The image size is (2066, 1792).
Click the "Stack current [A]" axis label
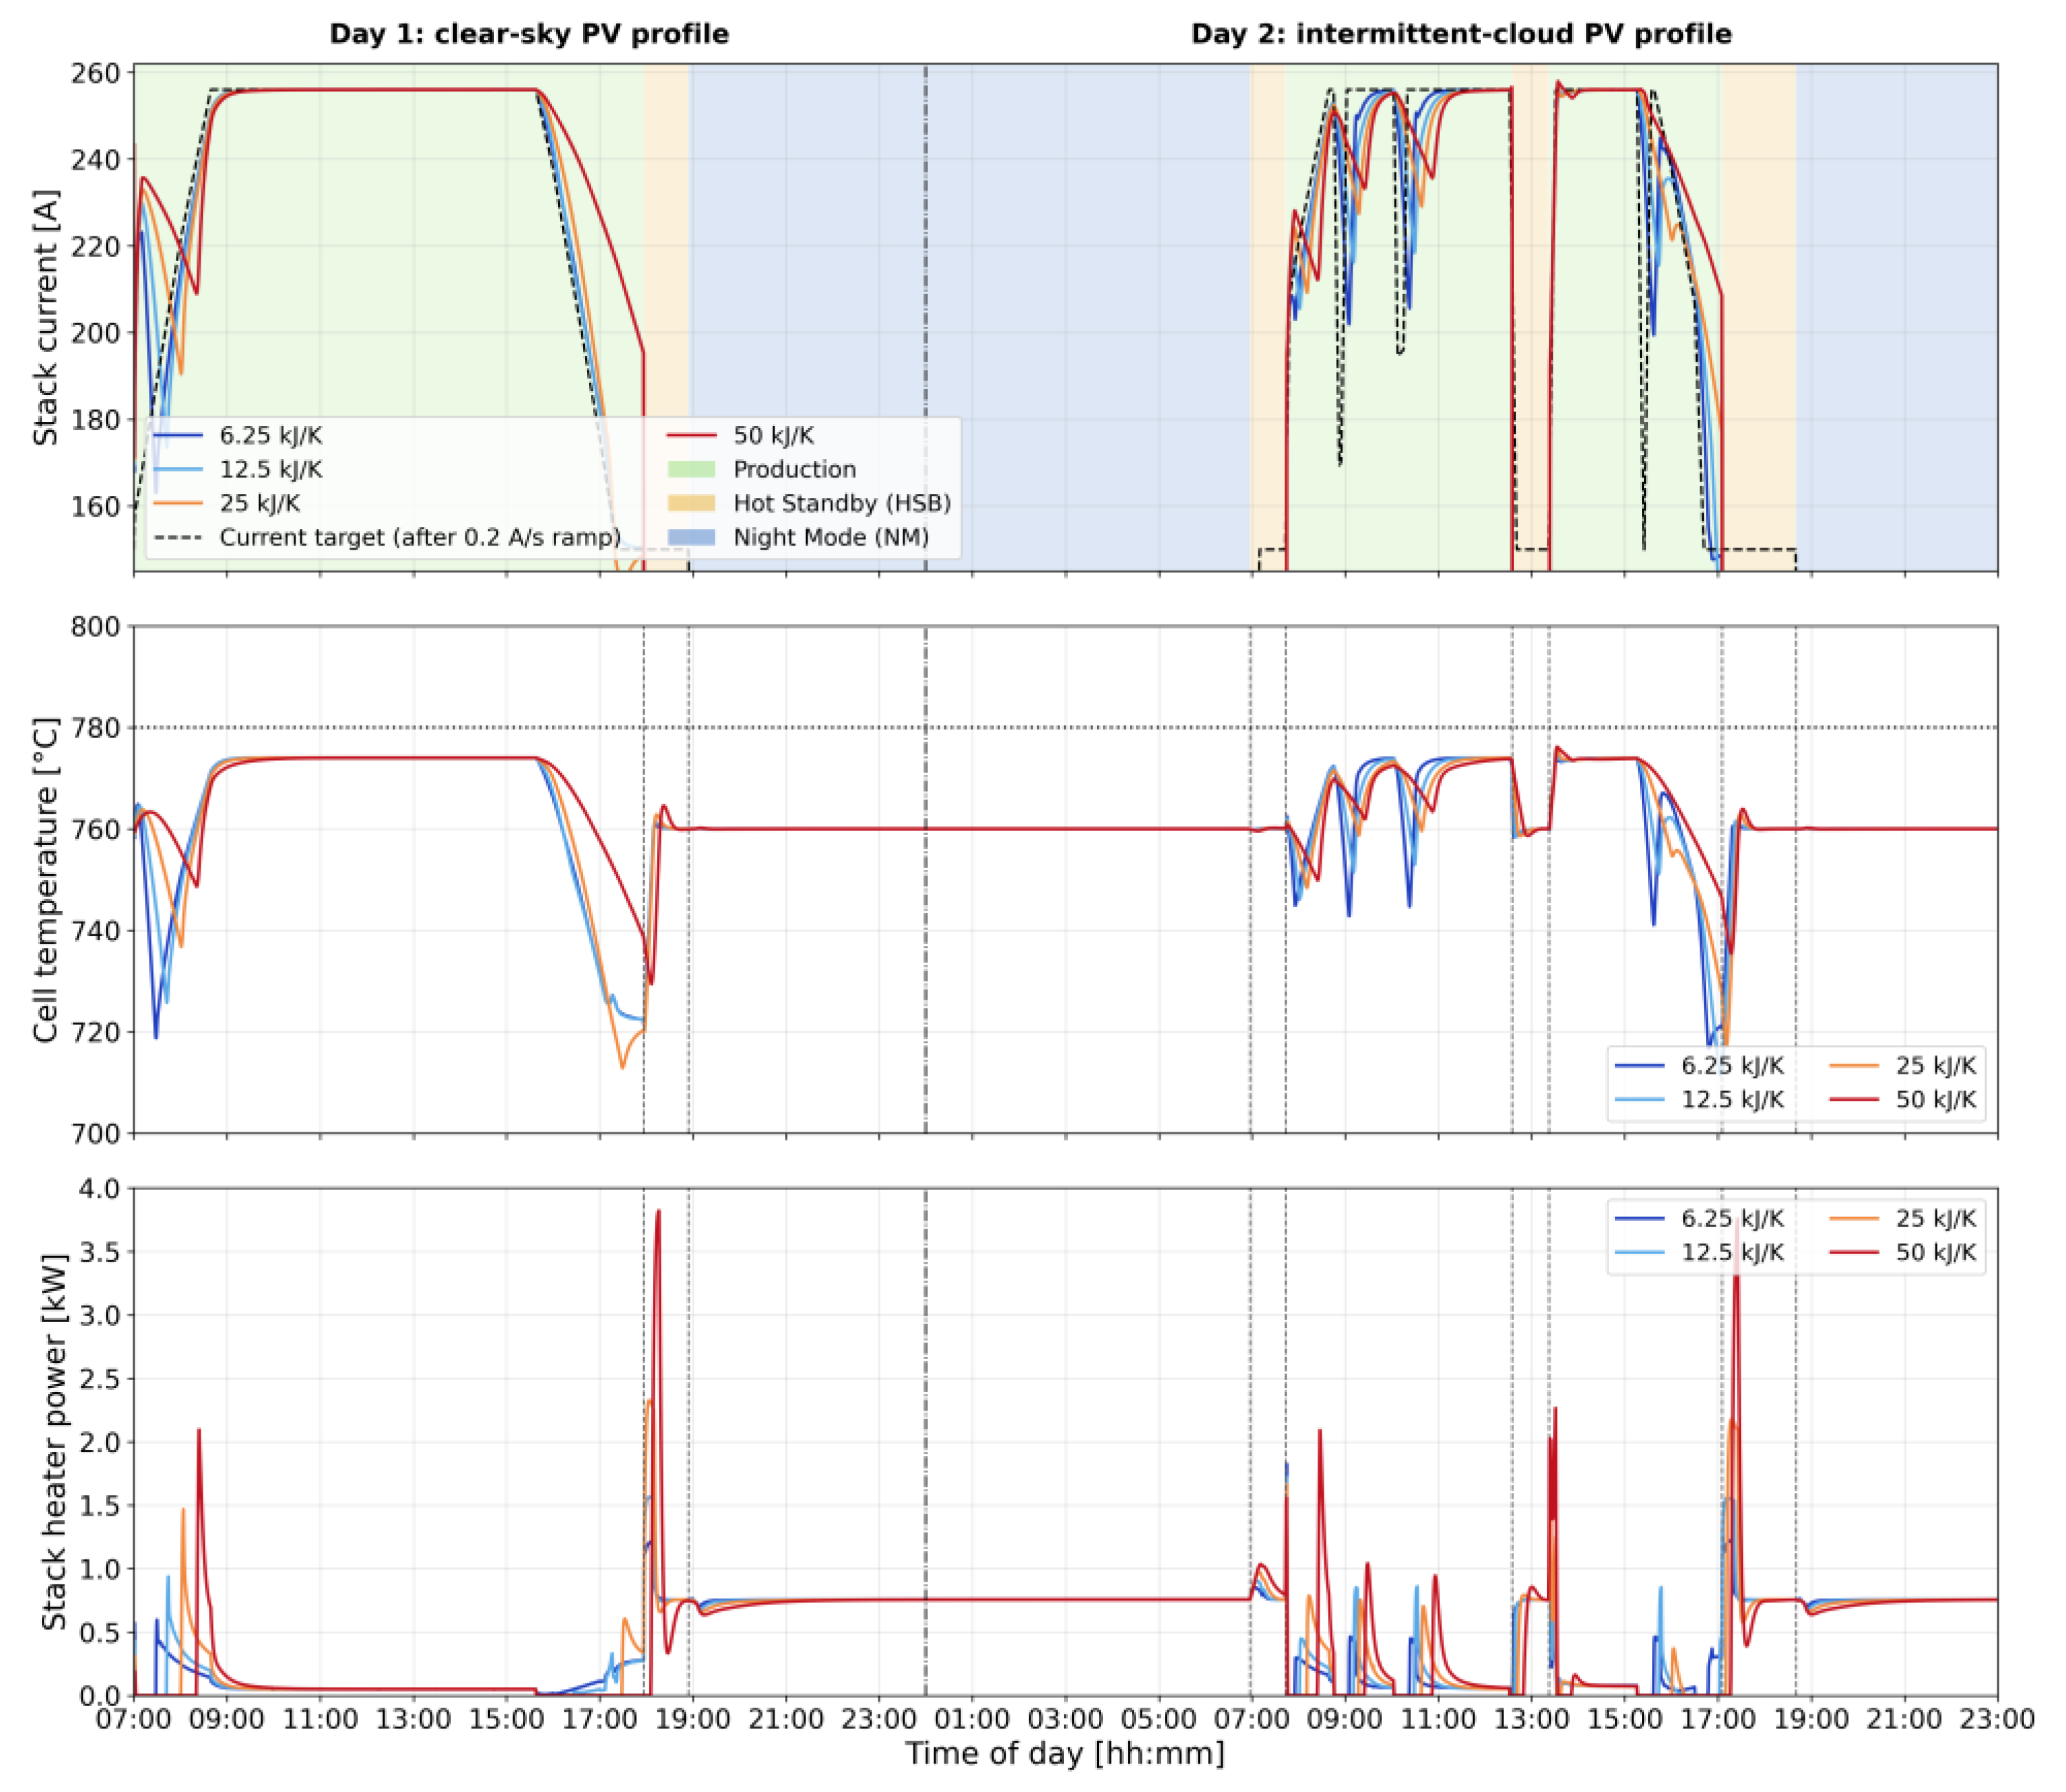click(x=46, y=317)
